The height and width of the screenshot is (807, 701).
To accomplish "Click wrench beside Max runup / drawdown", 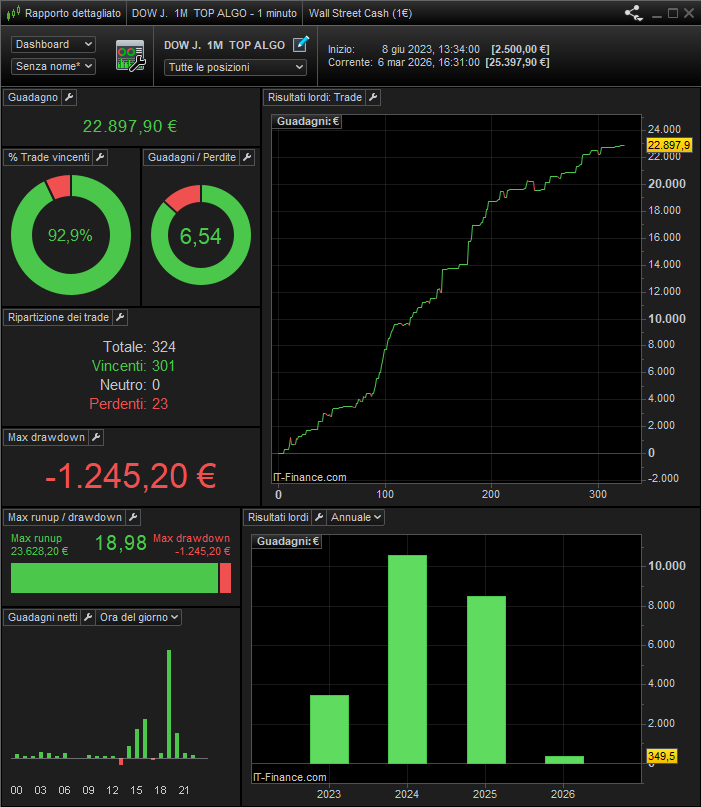I will tap(133, 517).
